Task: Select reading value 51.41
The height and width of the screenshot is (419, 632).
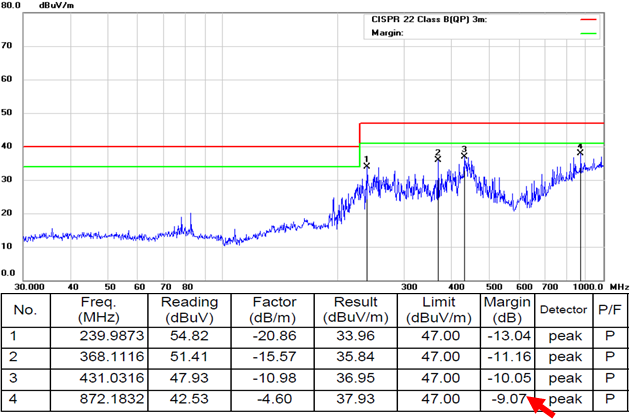Action: pos(189,357)
